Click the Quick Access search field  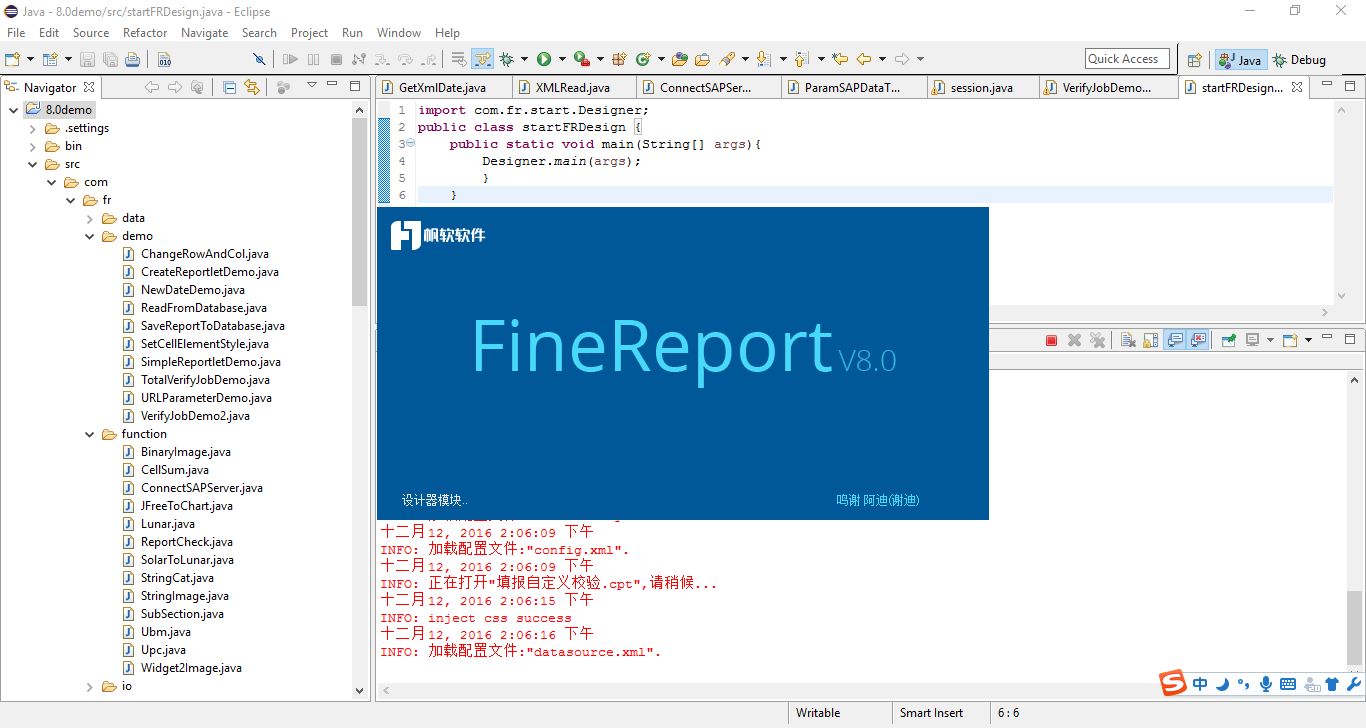coord(1128,59)
